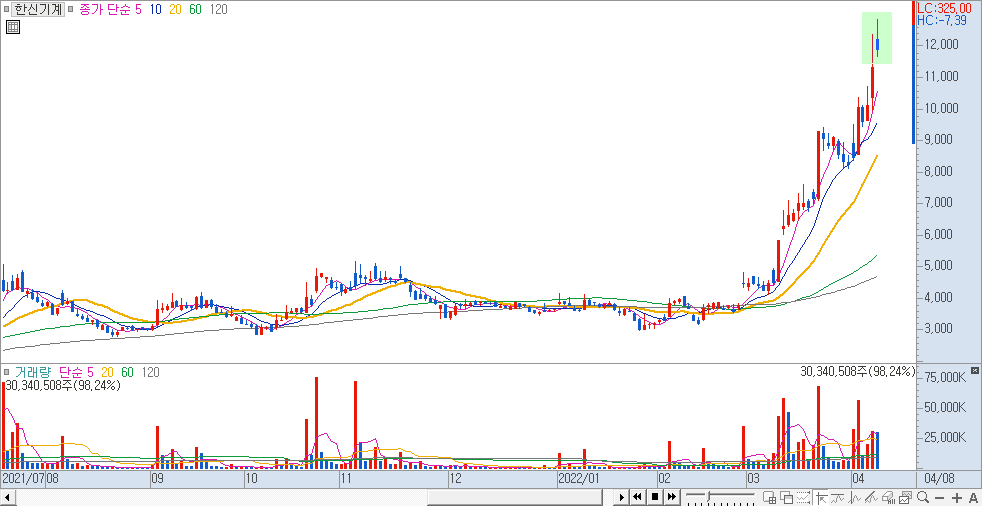
Task: Zoom in with the plus icon
Action: click(957, 498)
